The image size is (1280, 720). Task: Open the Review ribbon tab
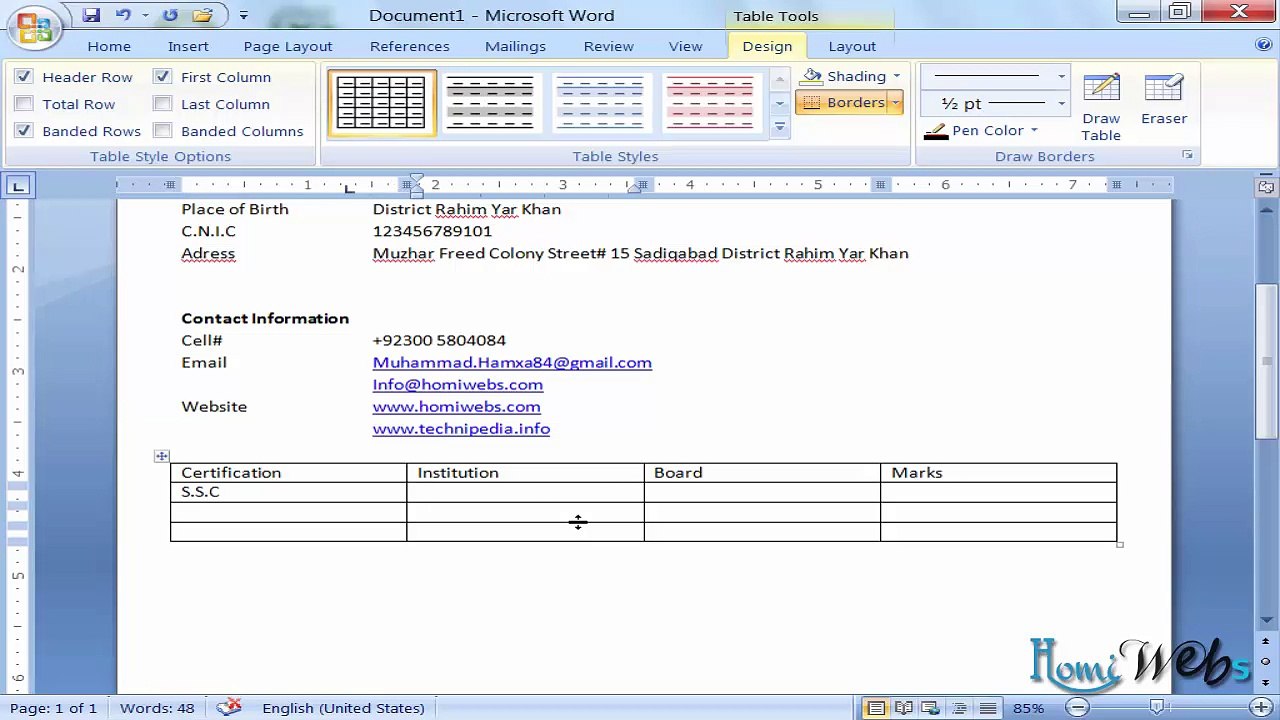[609, 46]
